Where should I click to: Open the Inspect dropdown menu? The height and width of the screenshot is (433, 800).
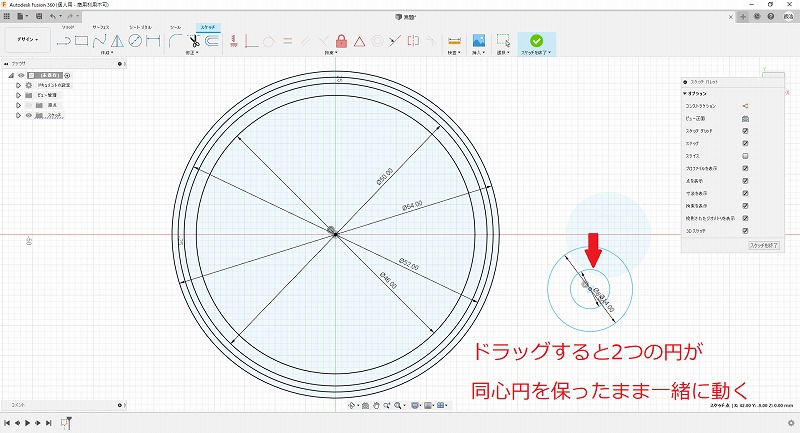[454, 53]
